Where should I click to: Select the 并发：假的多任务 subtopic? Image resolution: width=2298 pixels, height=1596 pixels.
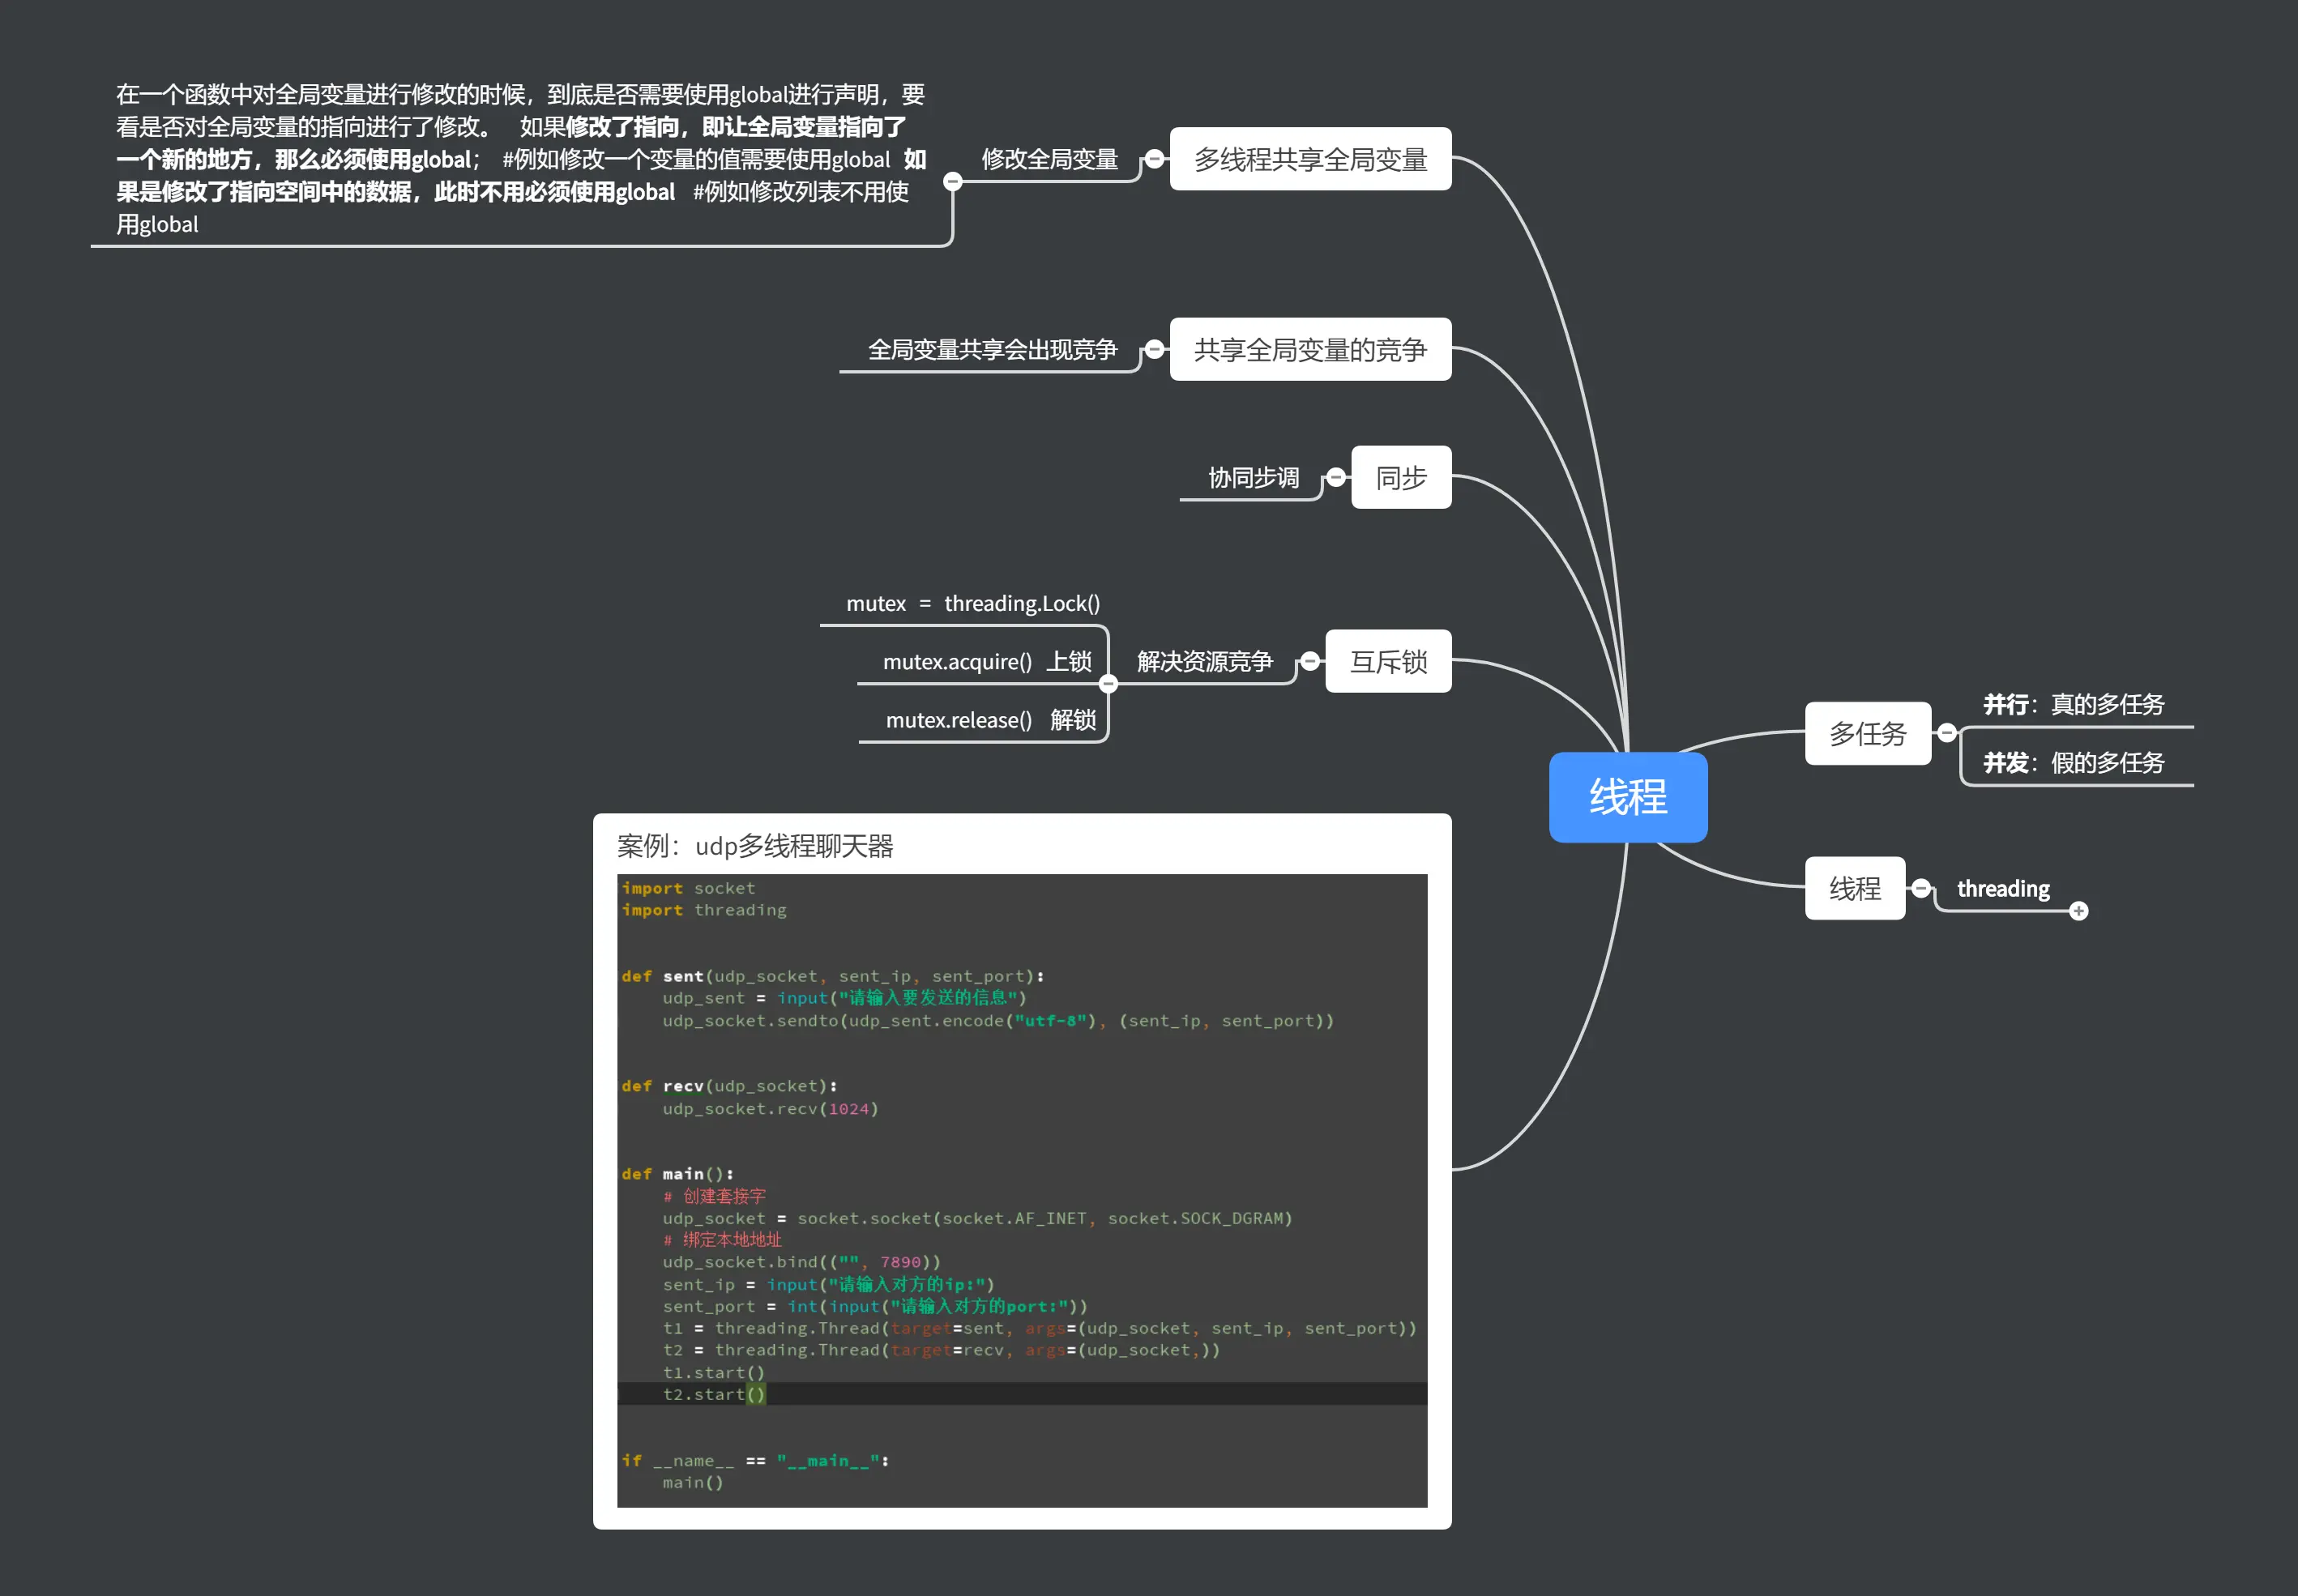click(2073, 763)
